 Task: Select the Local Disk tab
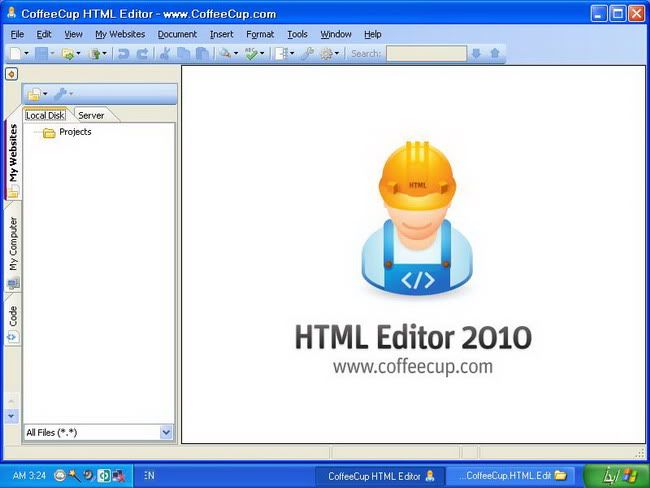coord(45,115)
